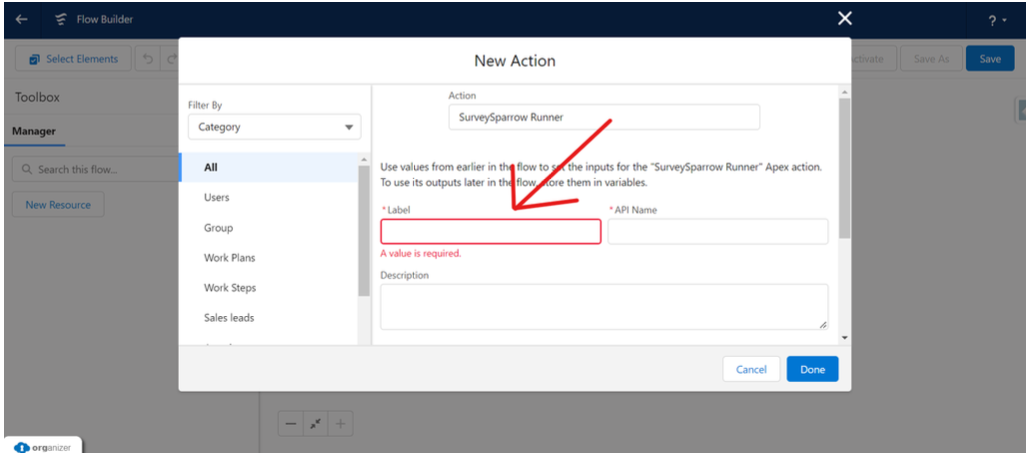Zoom in the canvas with plus icon
The width and height of the screenshot is (1026, 456).
(341, 424)
